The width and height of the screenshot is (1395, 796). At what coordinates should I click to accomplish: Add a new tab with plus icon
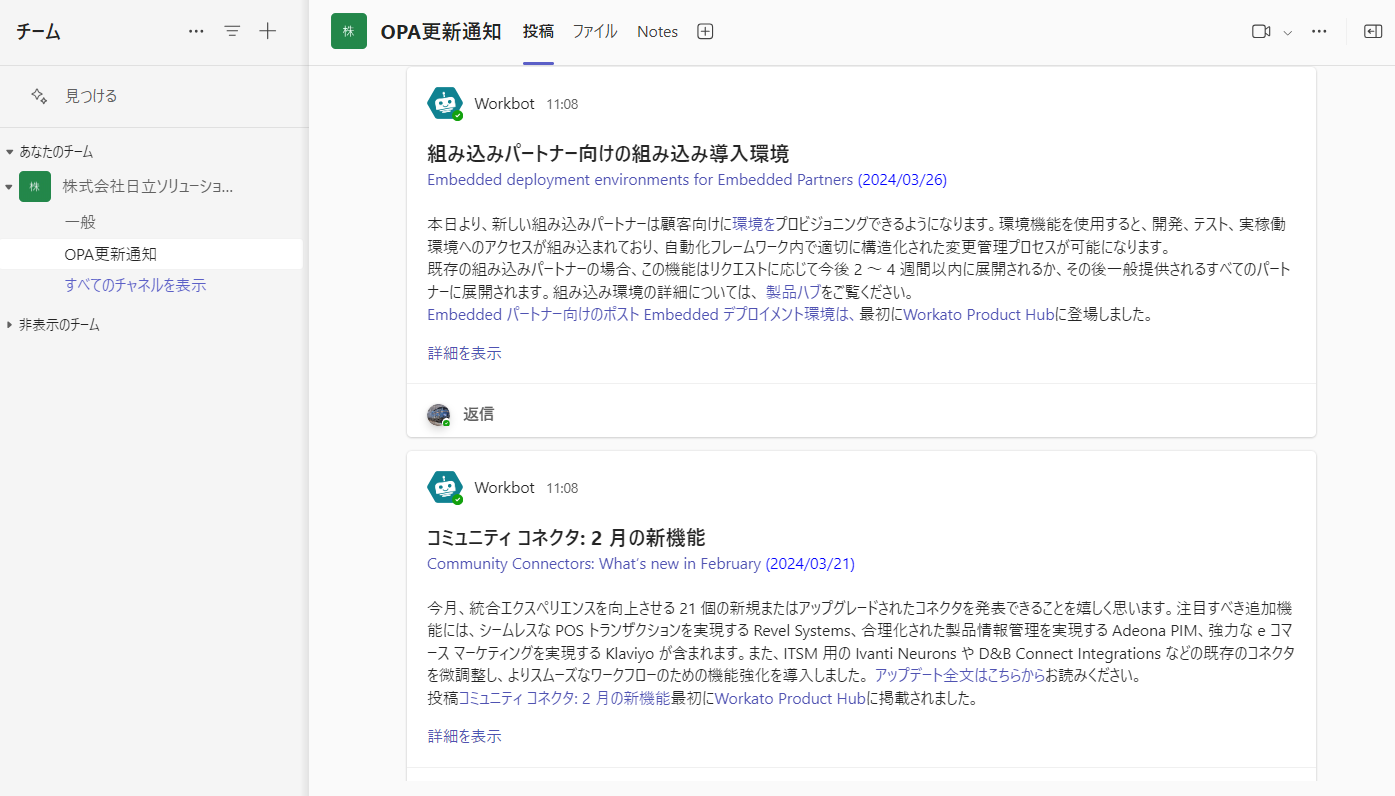705,31
